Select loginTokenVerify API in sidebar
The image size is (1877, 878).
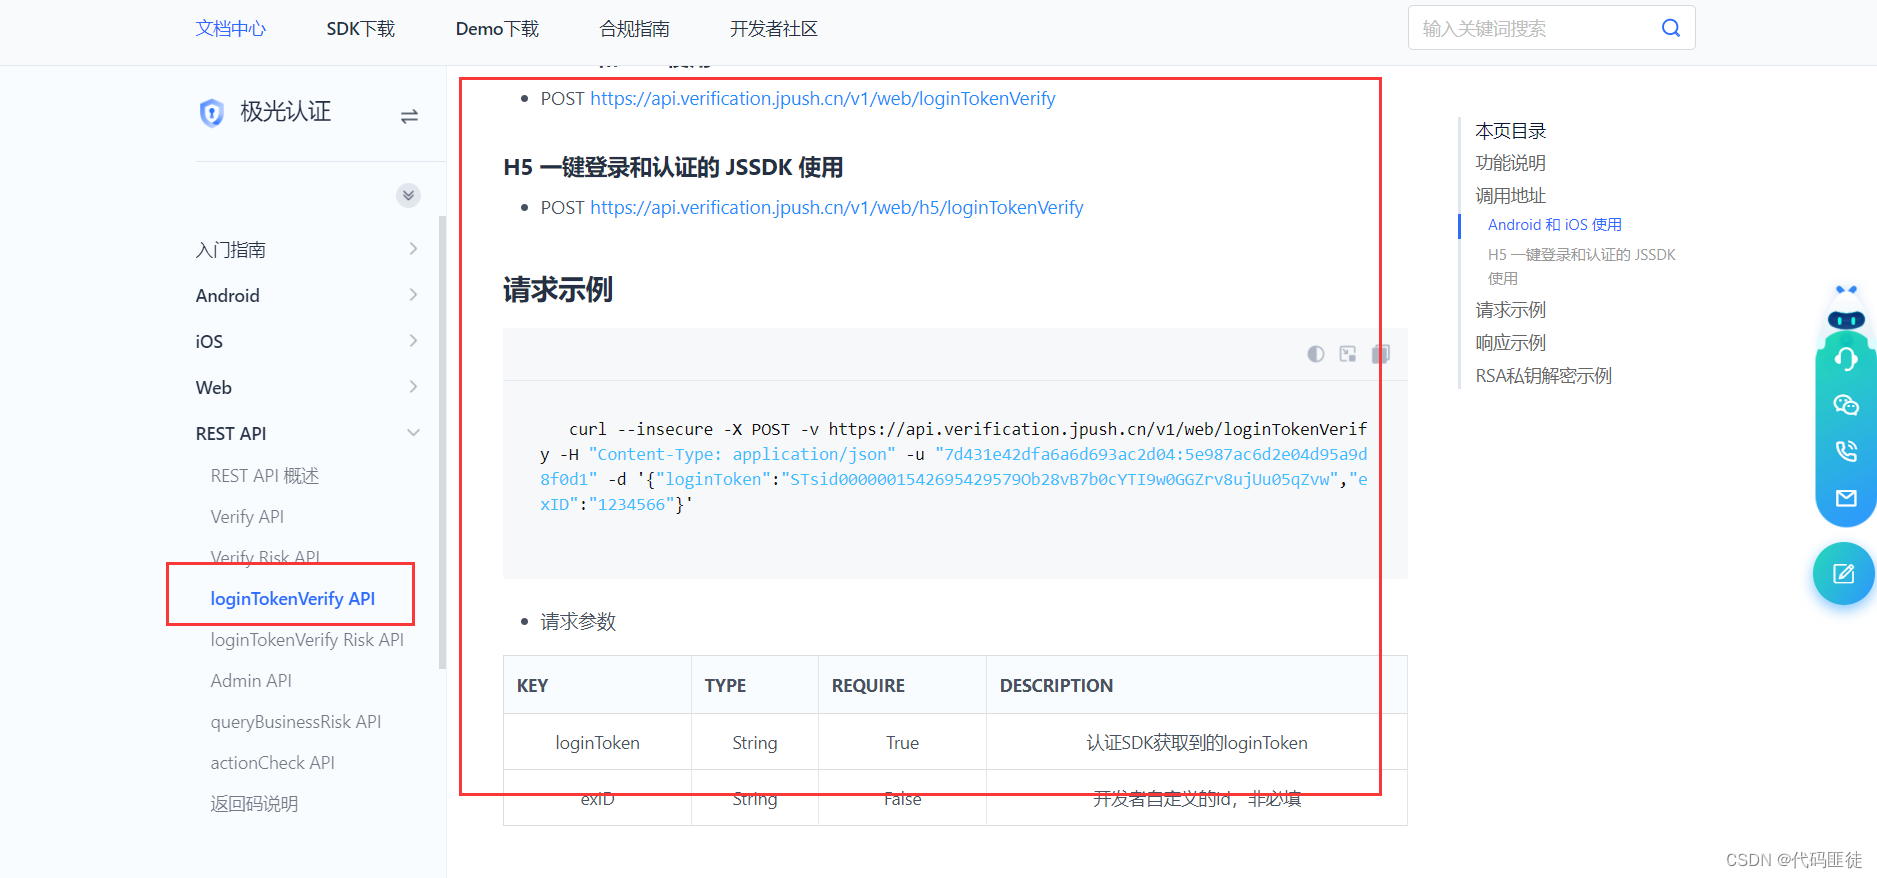click(x=293, y=599)
